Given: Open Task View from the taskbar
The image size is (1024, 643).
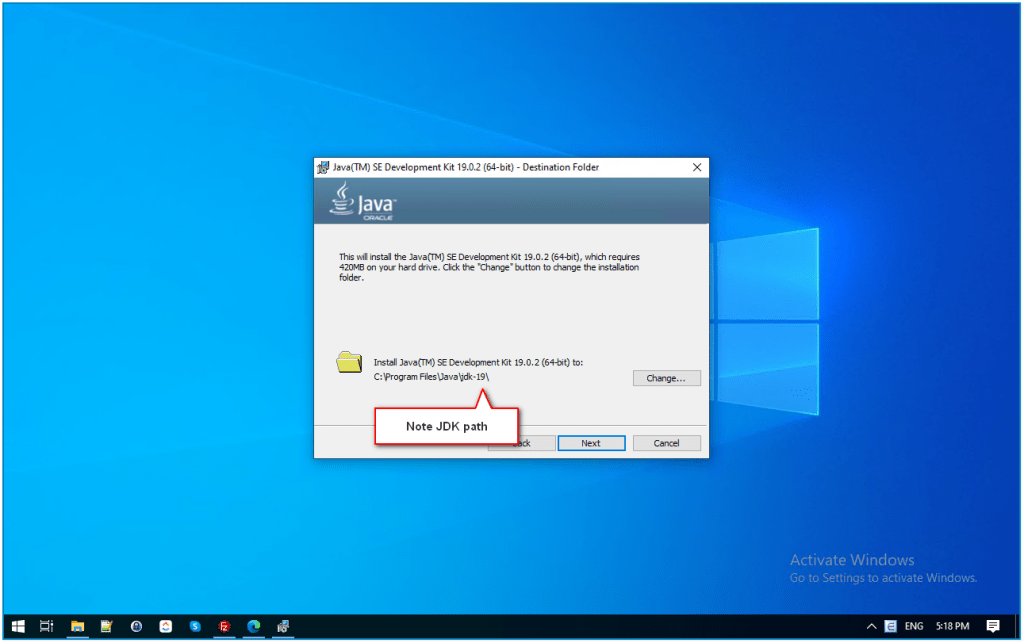Looking at the screenshot, I should pyautogui.click(x=46, y=626).
